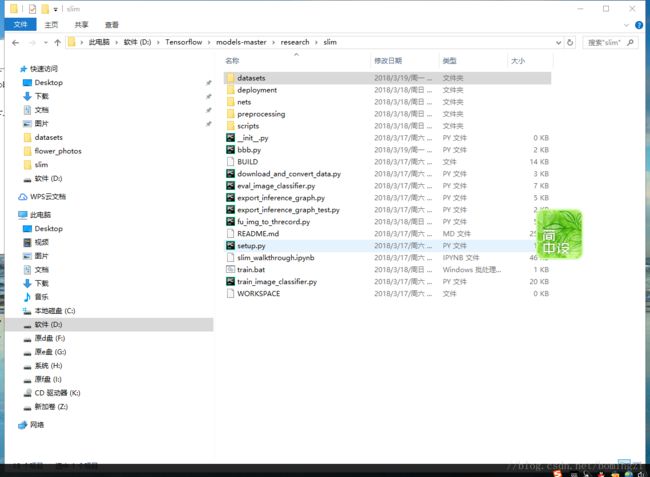Image resolution: width=650 pixels, height=477 pixels.
Task: Select 原d盘 (F:) drive in navigation pane
Action: pos(50,338)
